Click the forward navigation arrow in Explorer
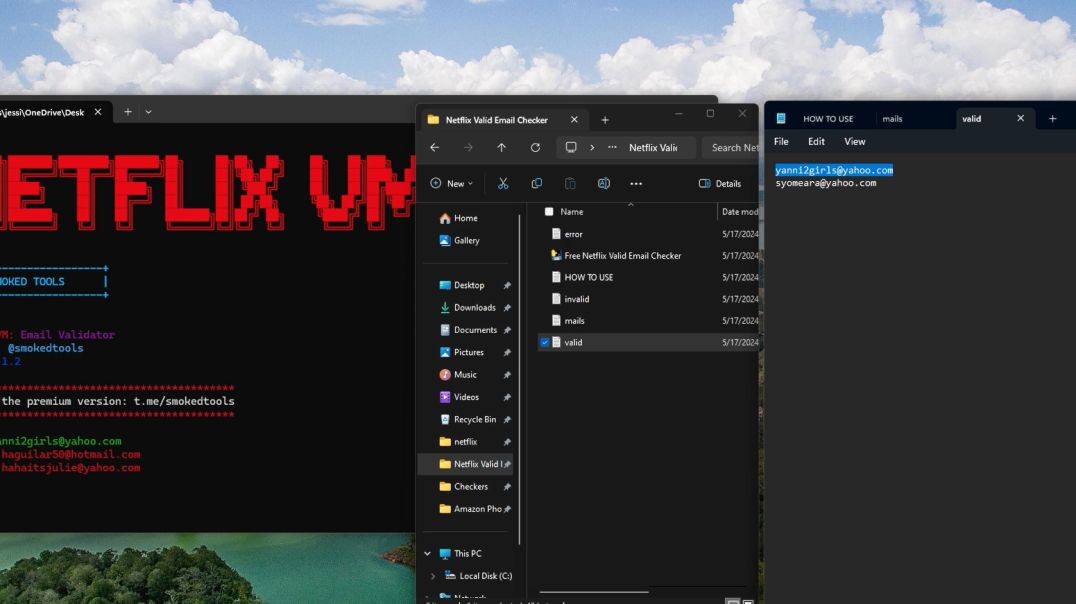Image resolution: width=1076 pixels, height=604 pixels. (x=468, y=148)
